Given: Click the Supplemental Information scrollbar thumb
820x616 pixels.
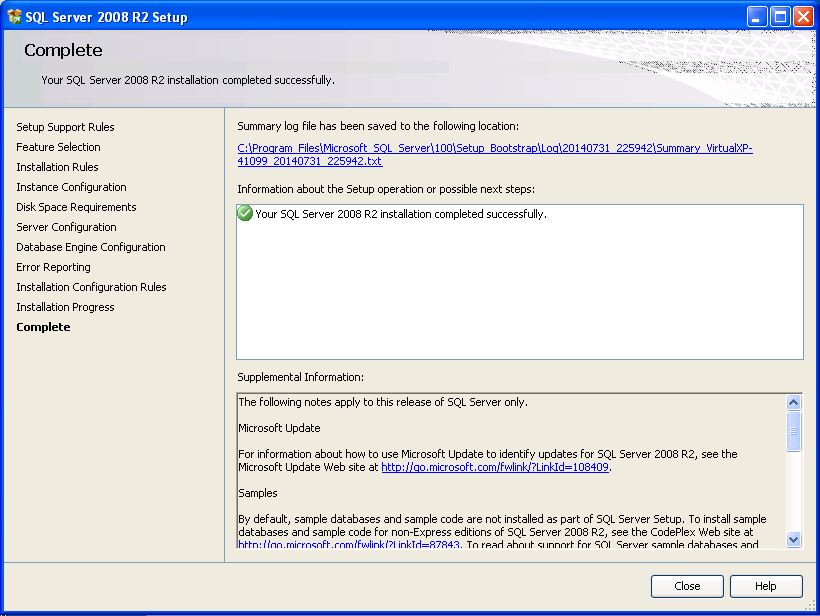Looking at the screenshot, I should tap(794, 432).
